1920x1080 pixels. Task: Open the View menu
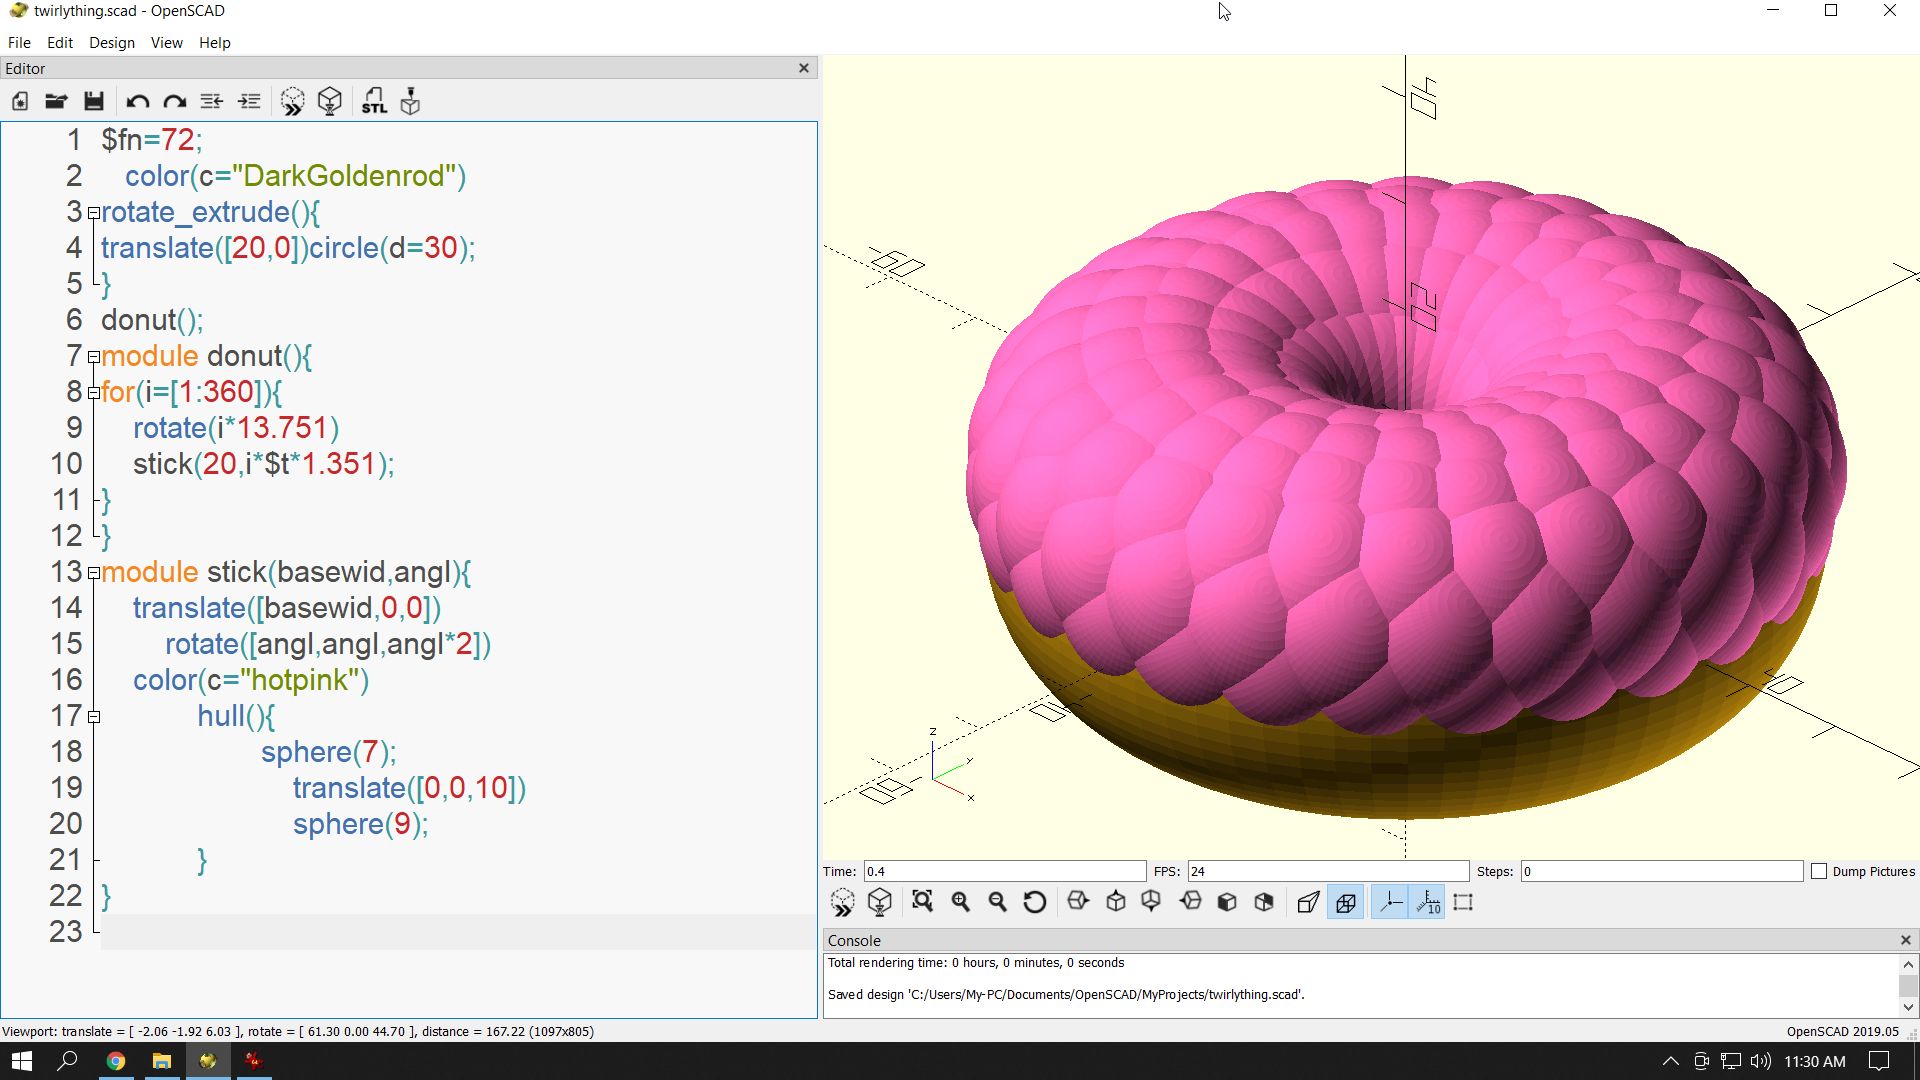pos(166,43)
